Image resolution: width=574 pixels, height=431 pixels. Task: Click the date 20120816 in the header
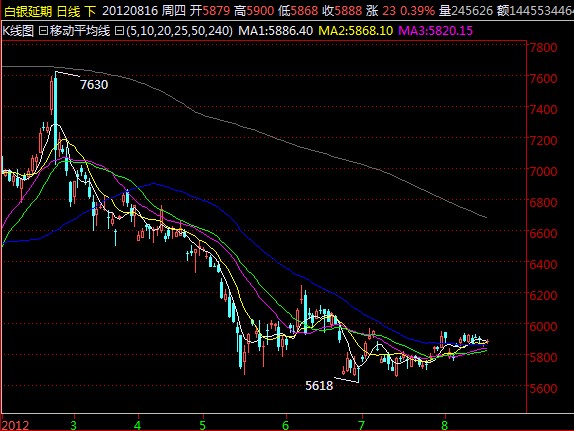point(129,11)
